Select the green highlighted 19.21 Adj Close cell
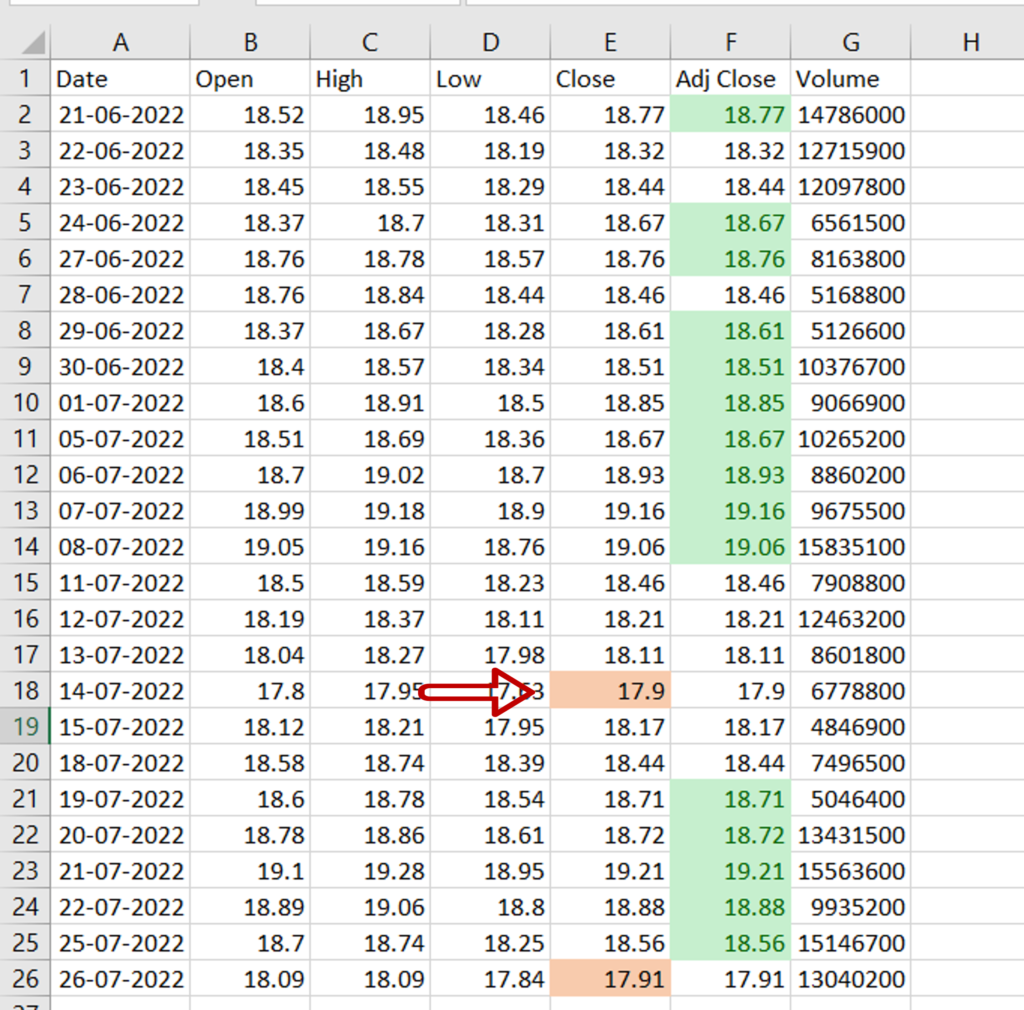Viewport: 1024px width, 1010px height. (x=730, y=871)
